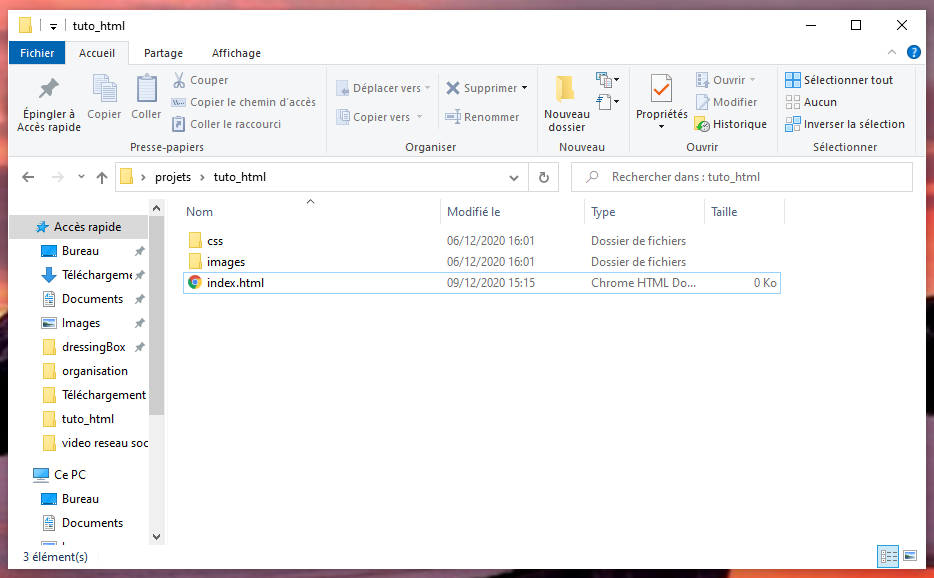Switch to the Affichage tab
This screenshot has width=934, height=578.
coord(236,53)
